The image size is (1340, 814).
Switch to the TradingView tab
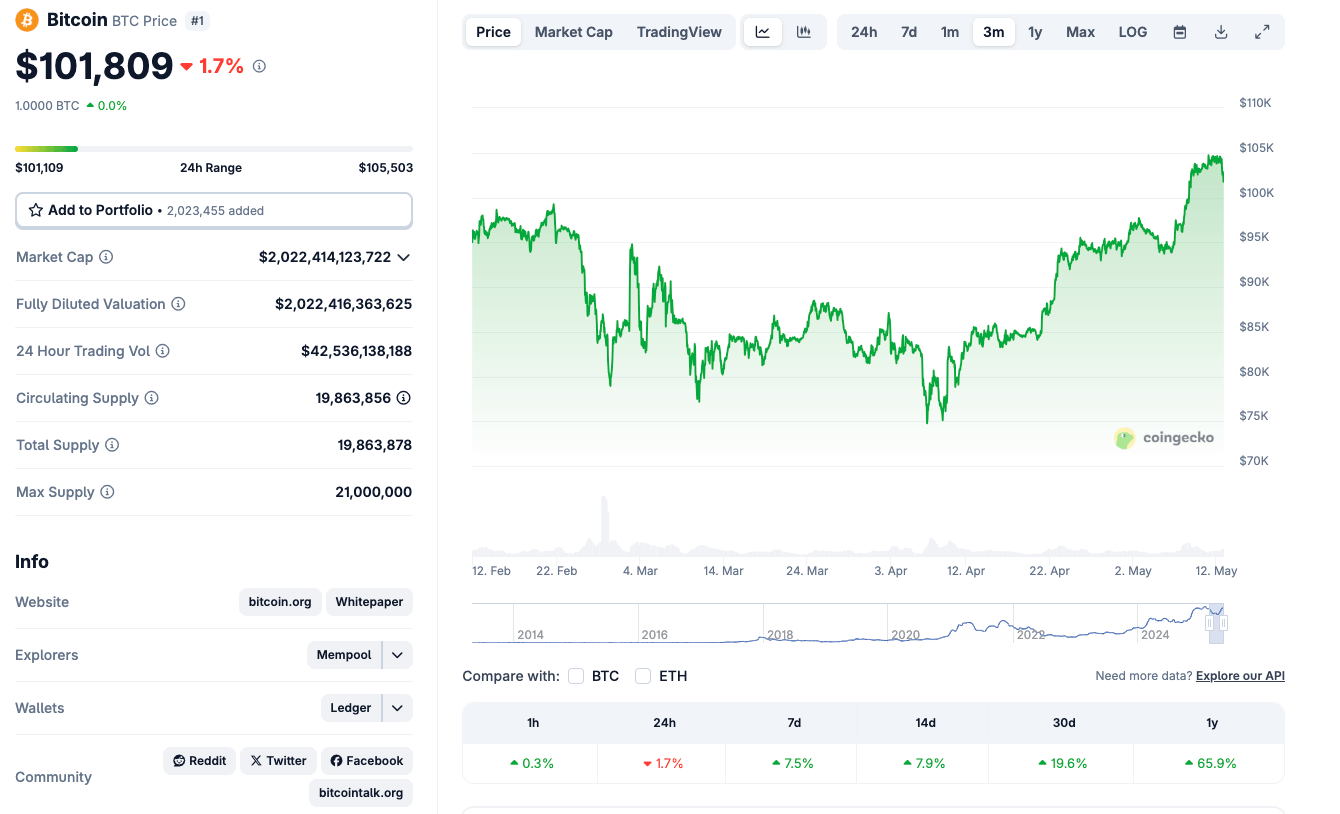pyautogui.click(x=679, y=31)
